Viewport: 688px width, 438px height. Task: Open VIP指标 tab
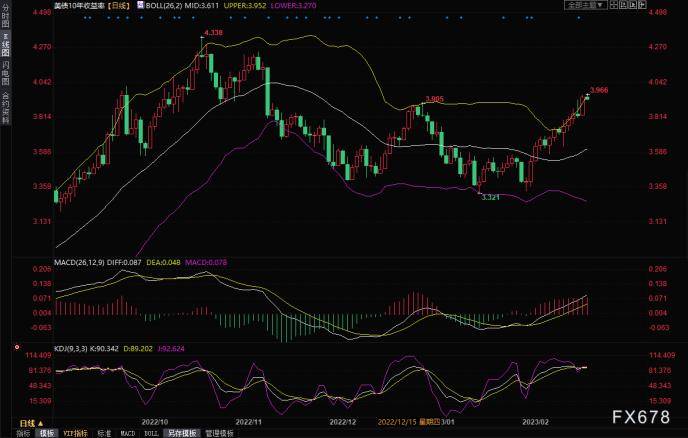(x=75, y=434)
